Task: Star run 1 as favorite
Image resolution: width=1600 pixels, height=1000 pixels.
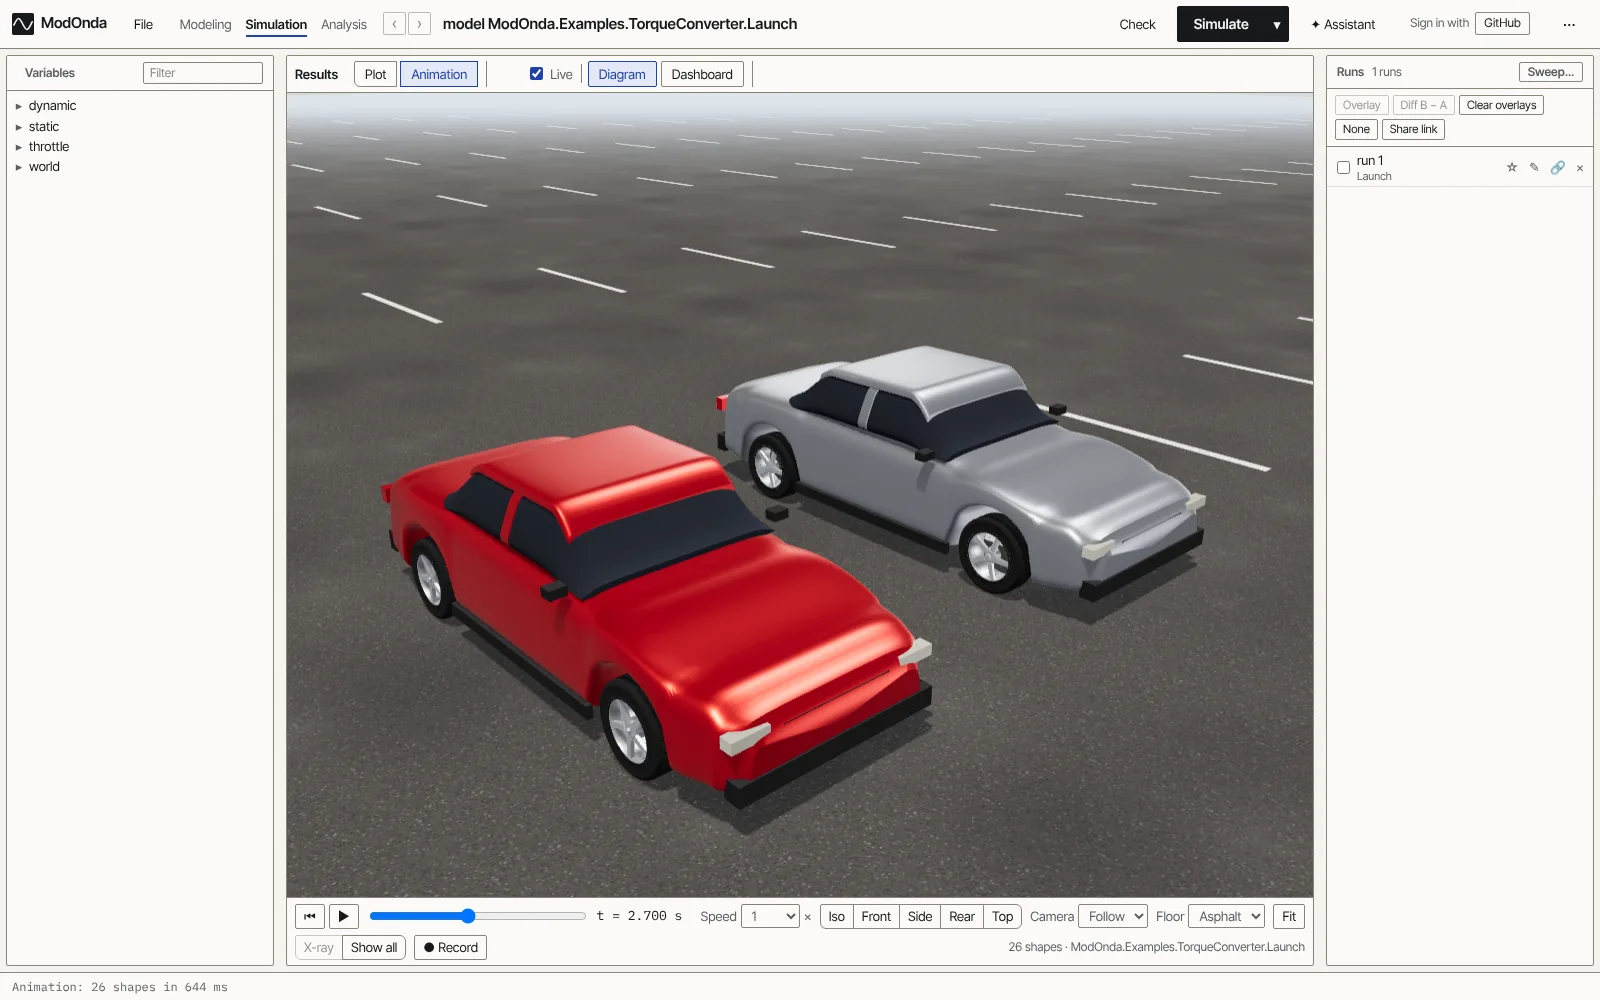Action: (x=1512, y=167)
